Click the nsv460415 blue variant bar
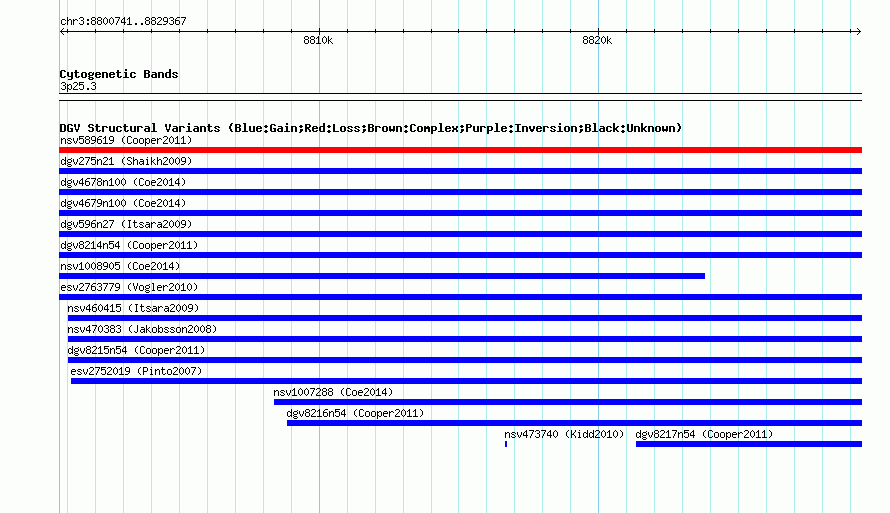890x513 pixels. pos(465,318)
